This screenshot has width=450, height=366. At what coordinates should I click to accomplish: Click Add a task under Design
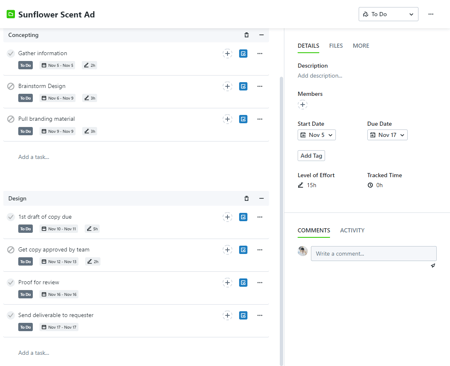(33, 353)
